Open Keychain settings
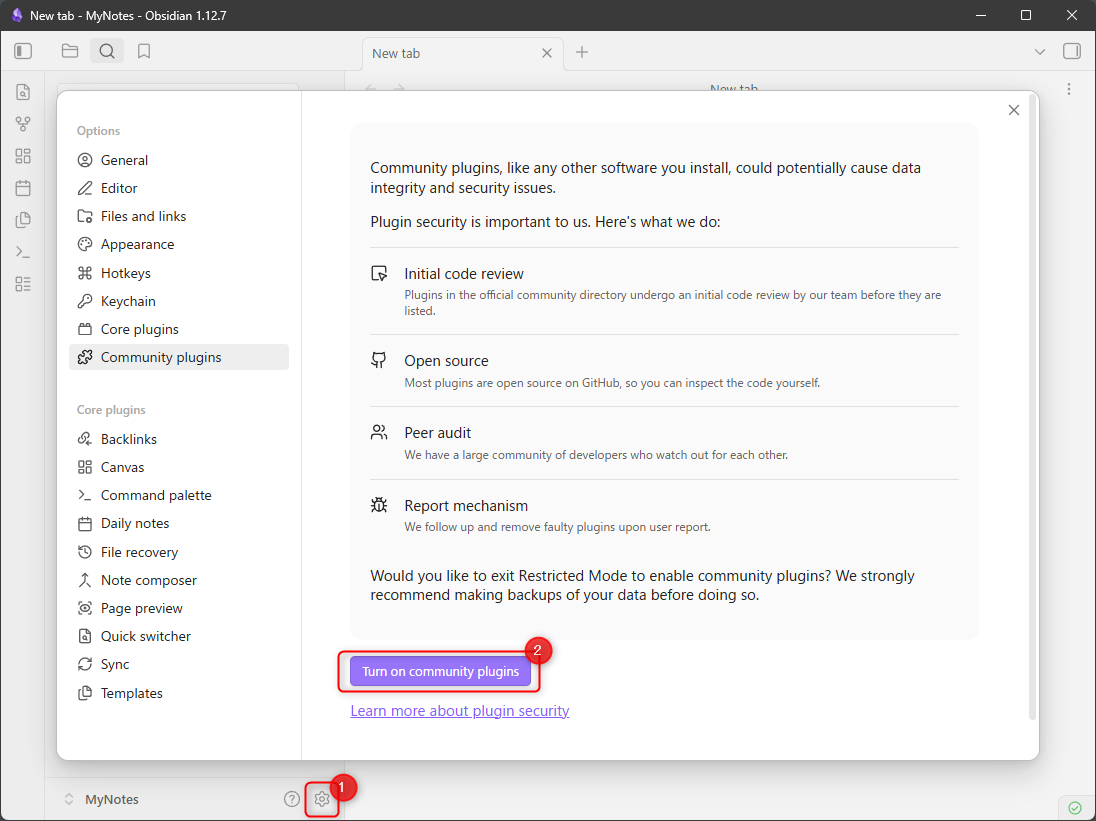This screenshot has width=1096, height=821. pyautogui.click(x=179, y=301)
